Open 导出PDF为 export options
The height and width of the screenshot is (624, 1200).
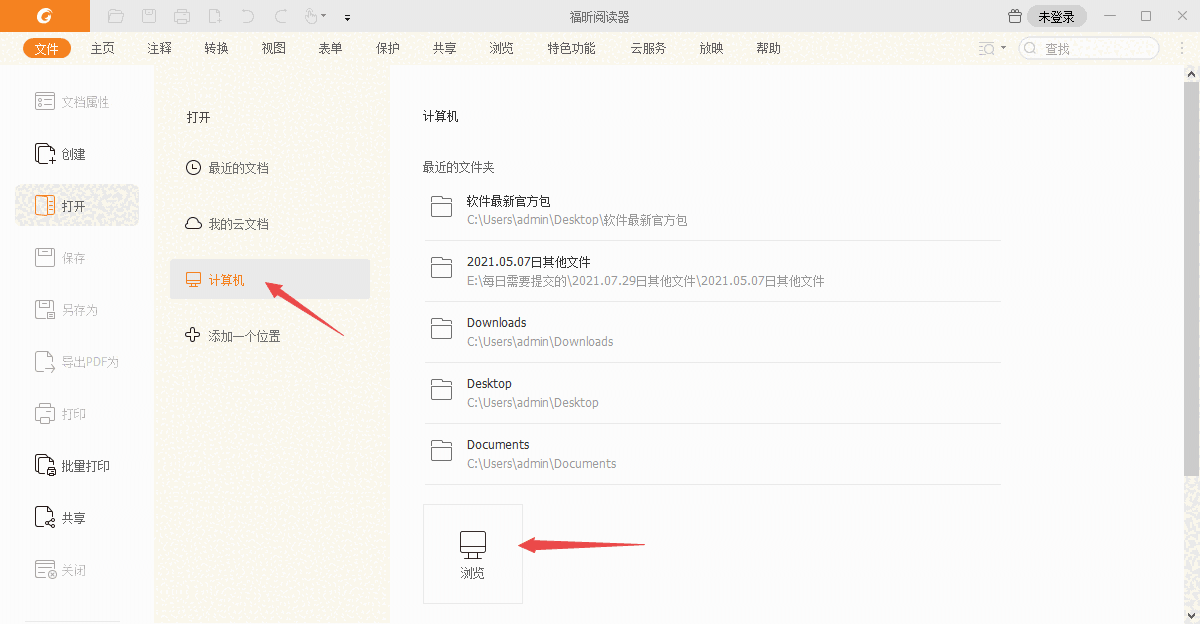pyautogui.click(x=68, y=361)
